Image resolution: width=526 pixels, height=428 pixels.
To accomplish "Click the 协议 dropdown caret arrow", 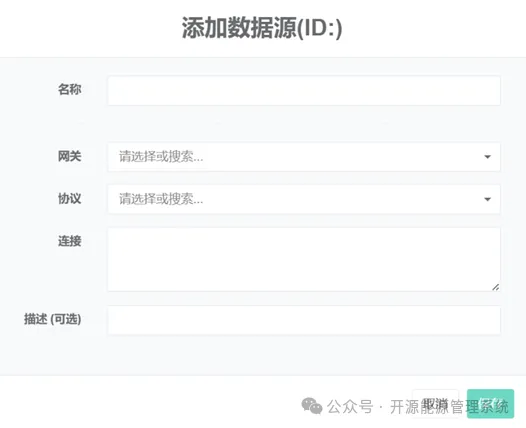I will (x=487, y=199).
